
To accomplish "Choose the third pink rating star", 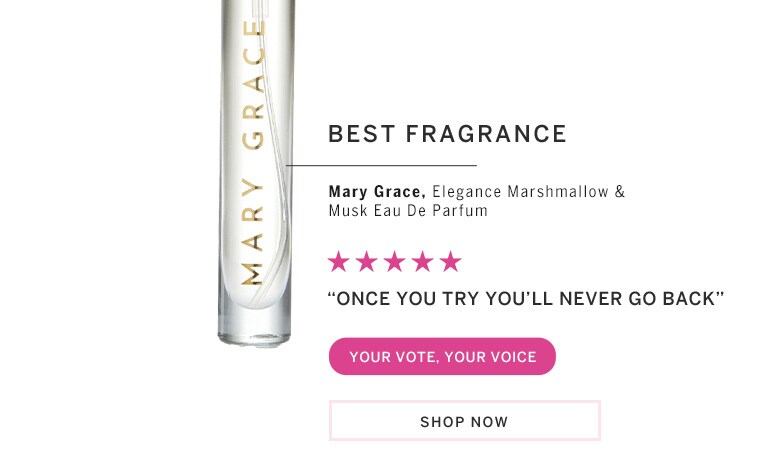I will coord(394,262).
